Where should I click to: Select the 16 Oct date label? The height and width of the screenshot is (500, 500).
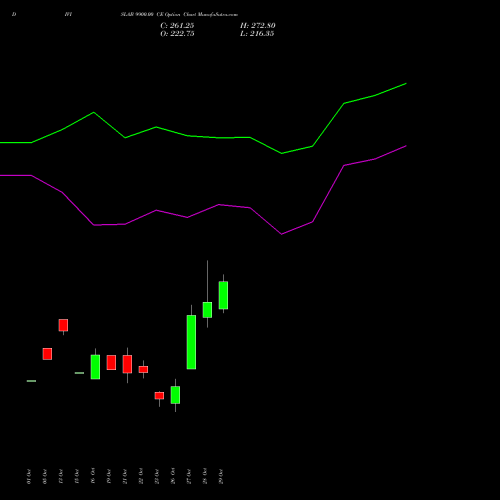click(x=93, y=476)
